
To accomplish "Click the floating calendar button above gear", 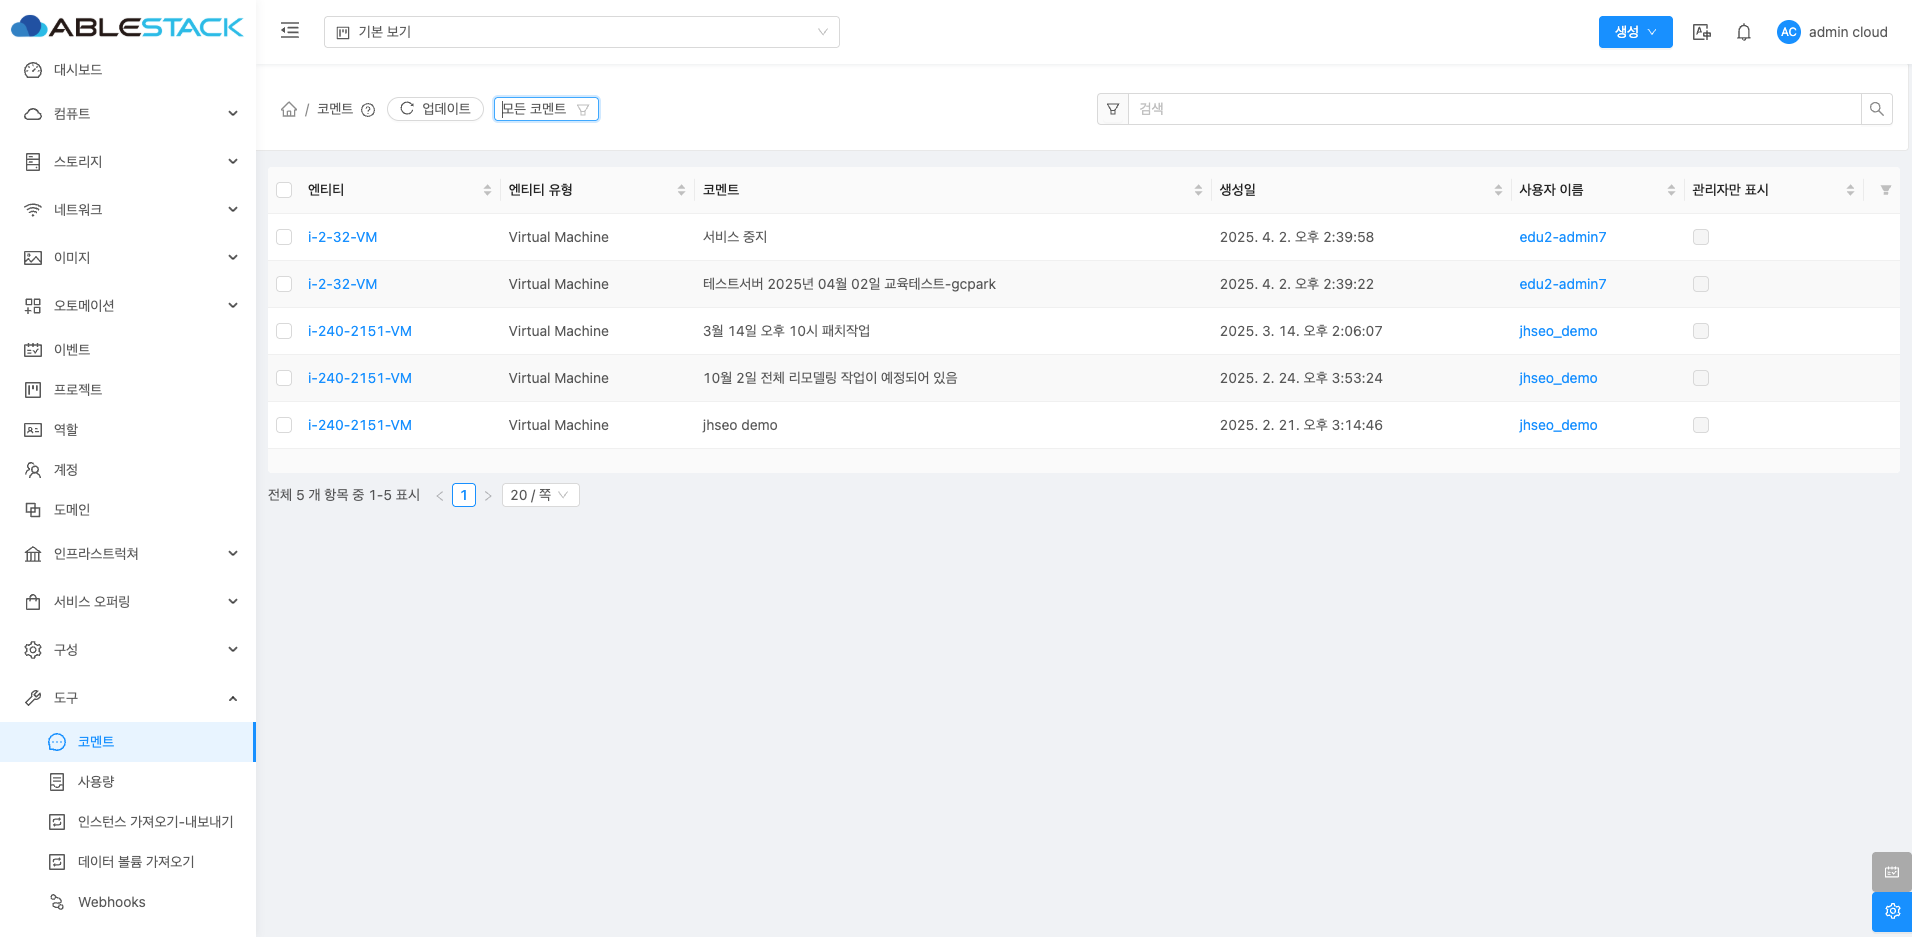I will click(x=1892, y=872).
